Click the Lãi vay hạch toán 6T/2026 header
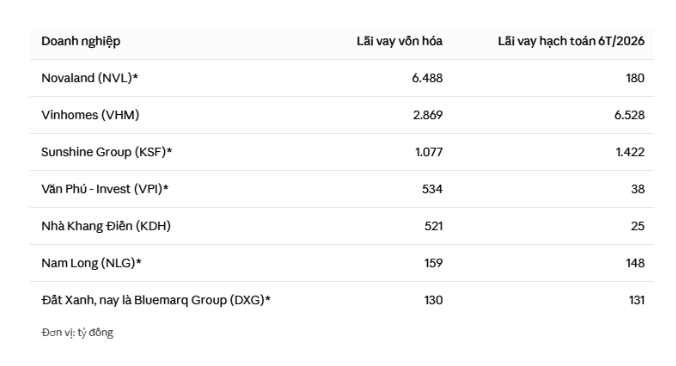 point(571,41)
